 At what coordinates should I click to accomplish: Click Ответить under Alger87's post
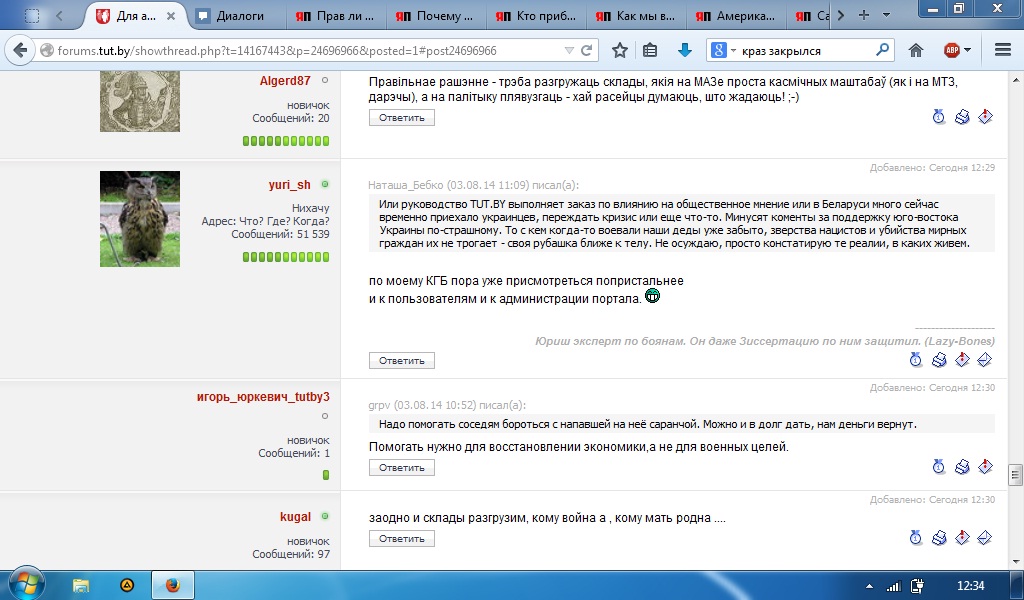[402, 118]
